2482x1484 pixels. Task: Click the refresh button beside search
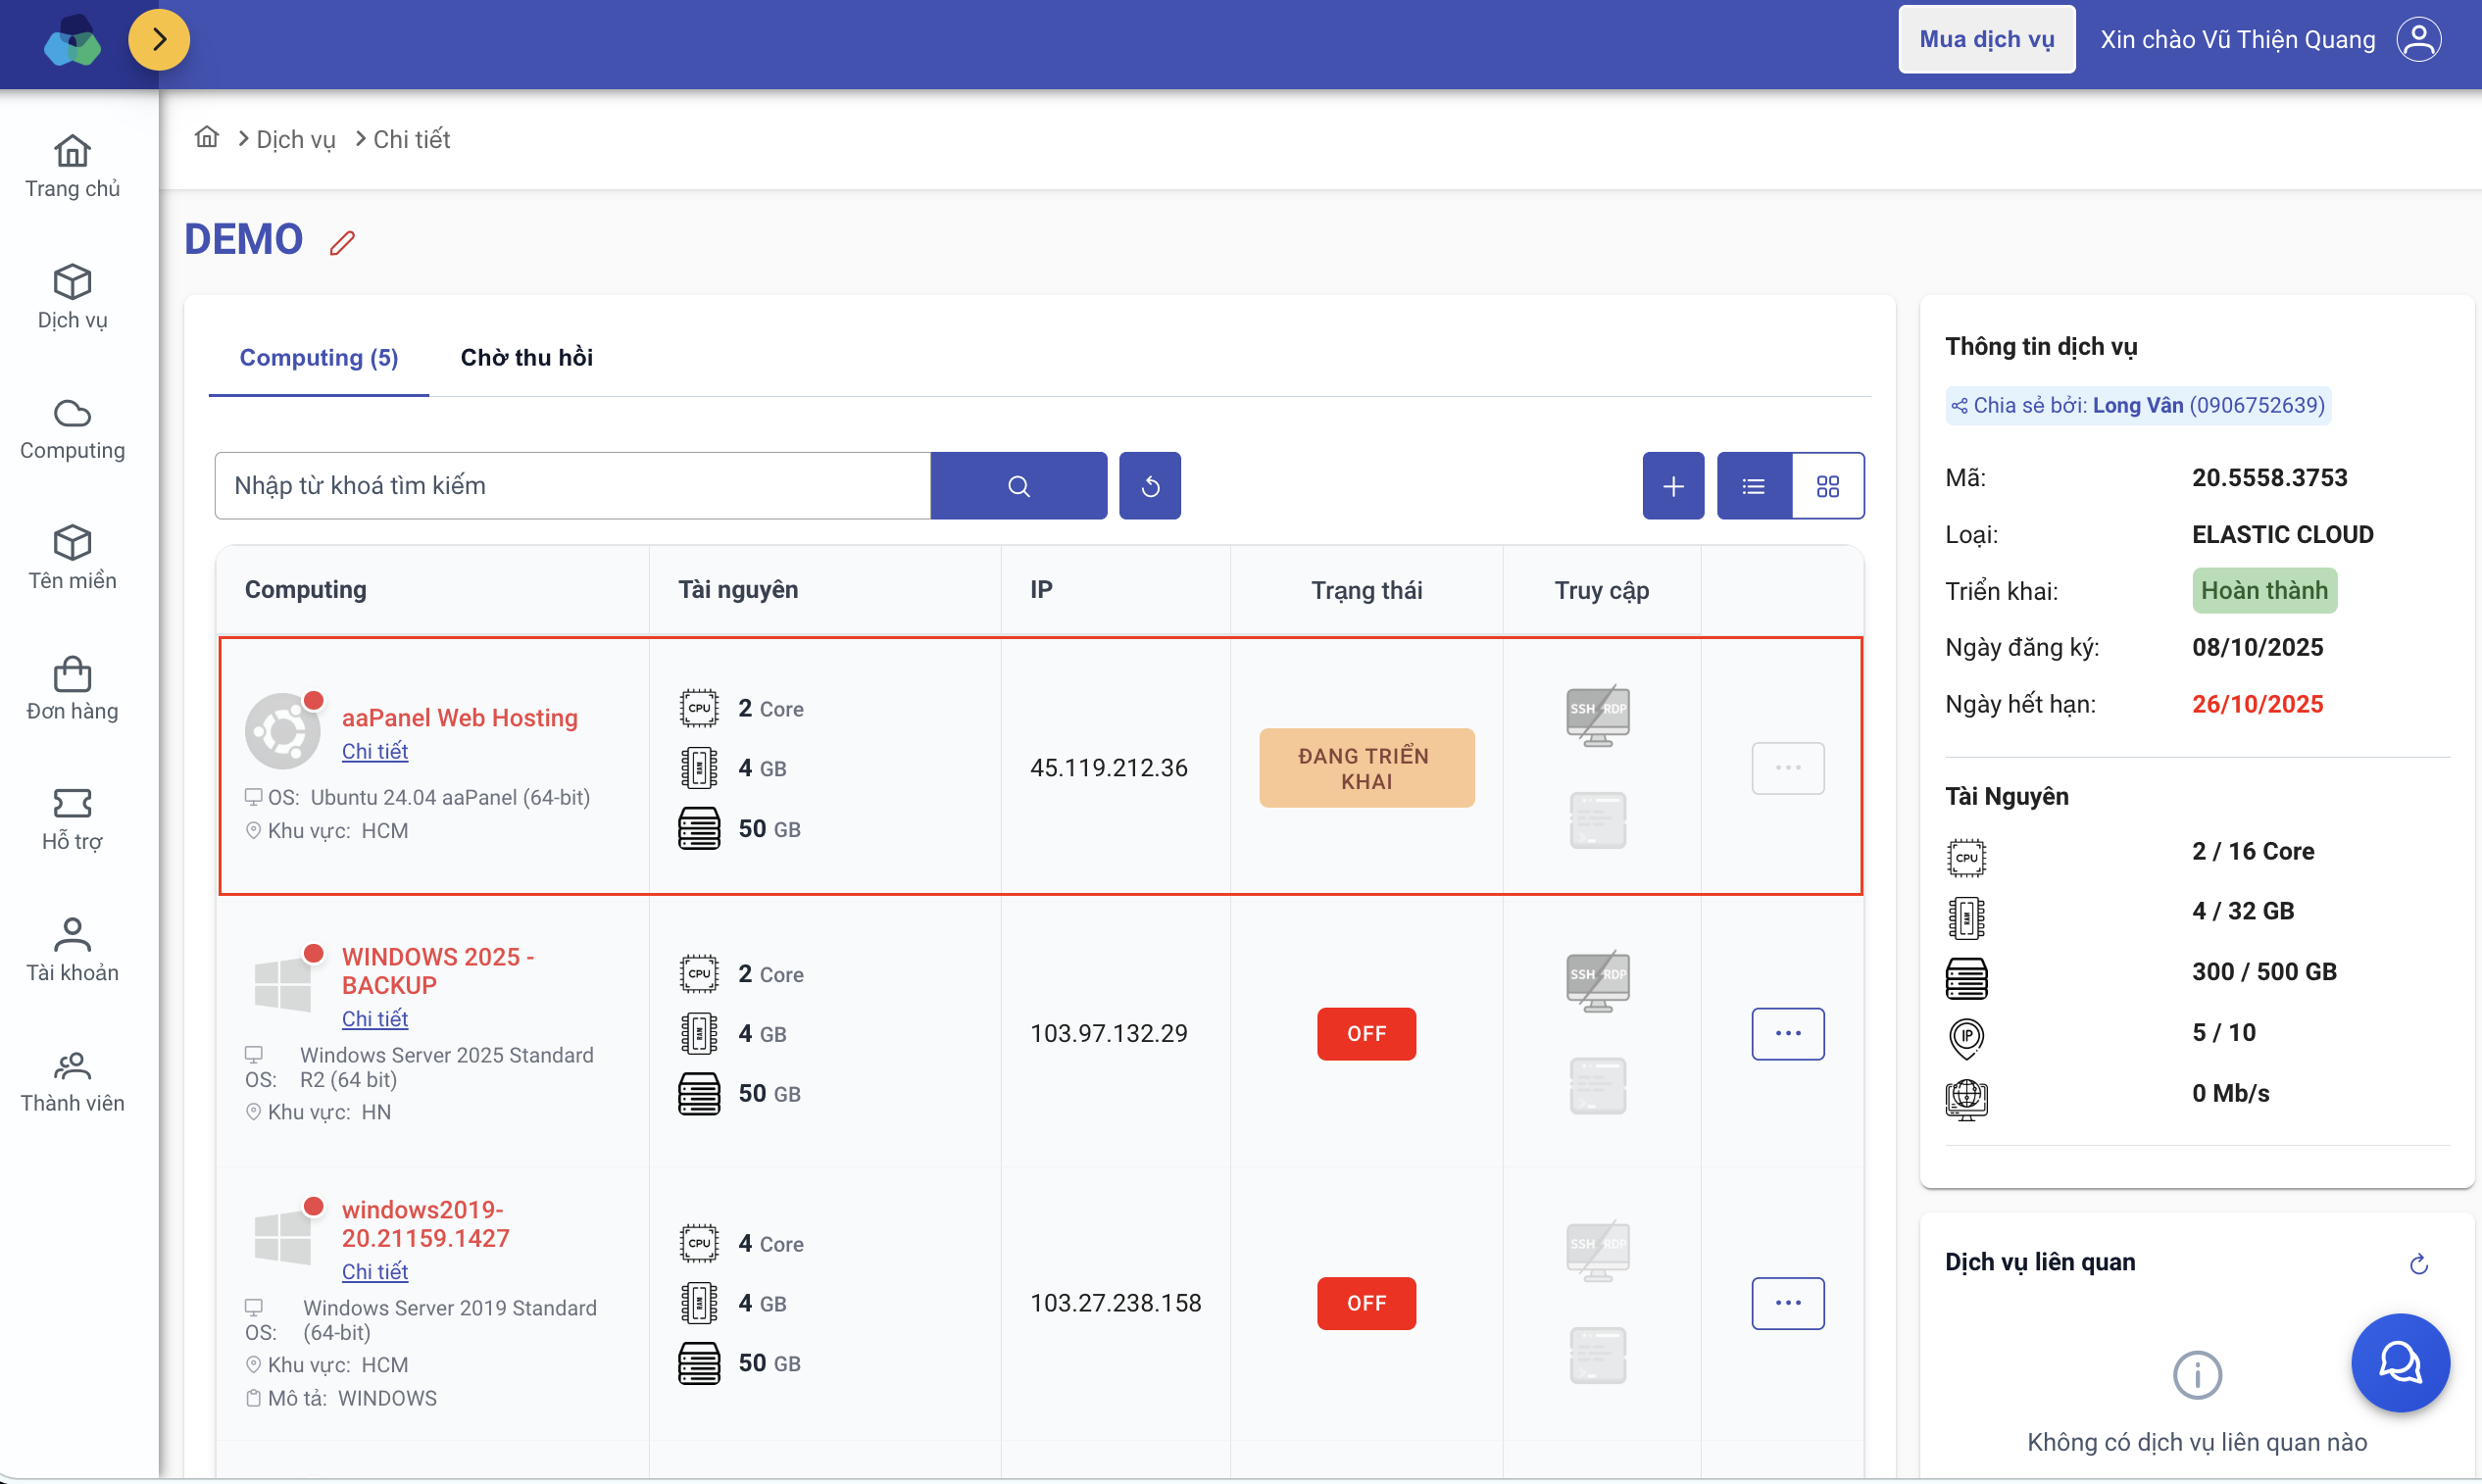click(1149, 486)
